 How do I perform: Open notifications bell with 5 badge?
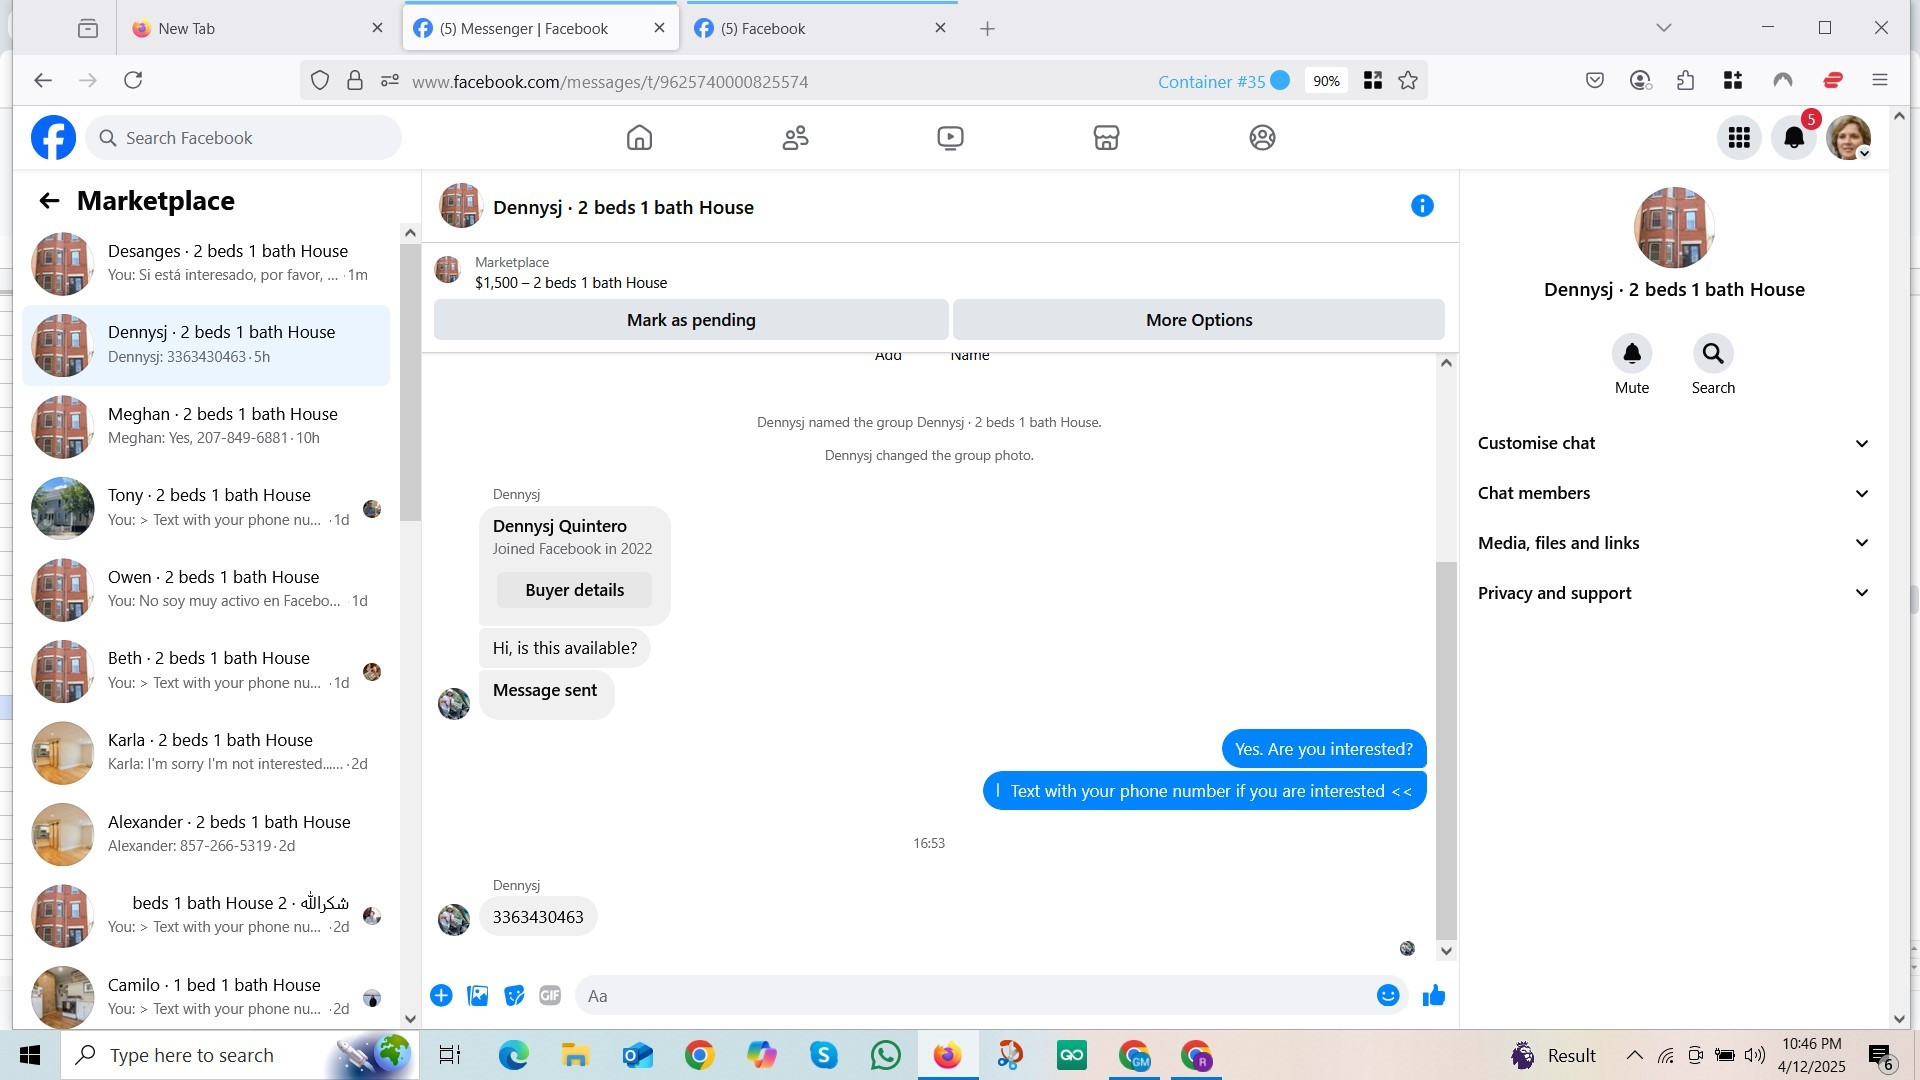click(1794, 138)
